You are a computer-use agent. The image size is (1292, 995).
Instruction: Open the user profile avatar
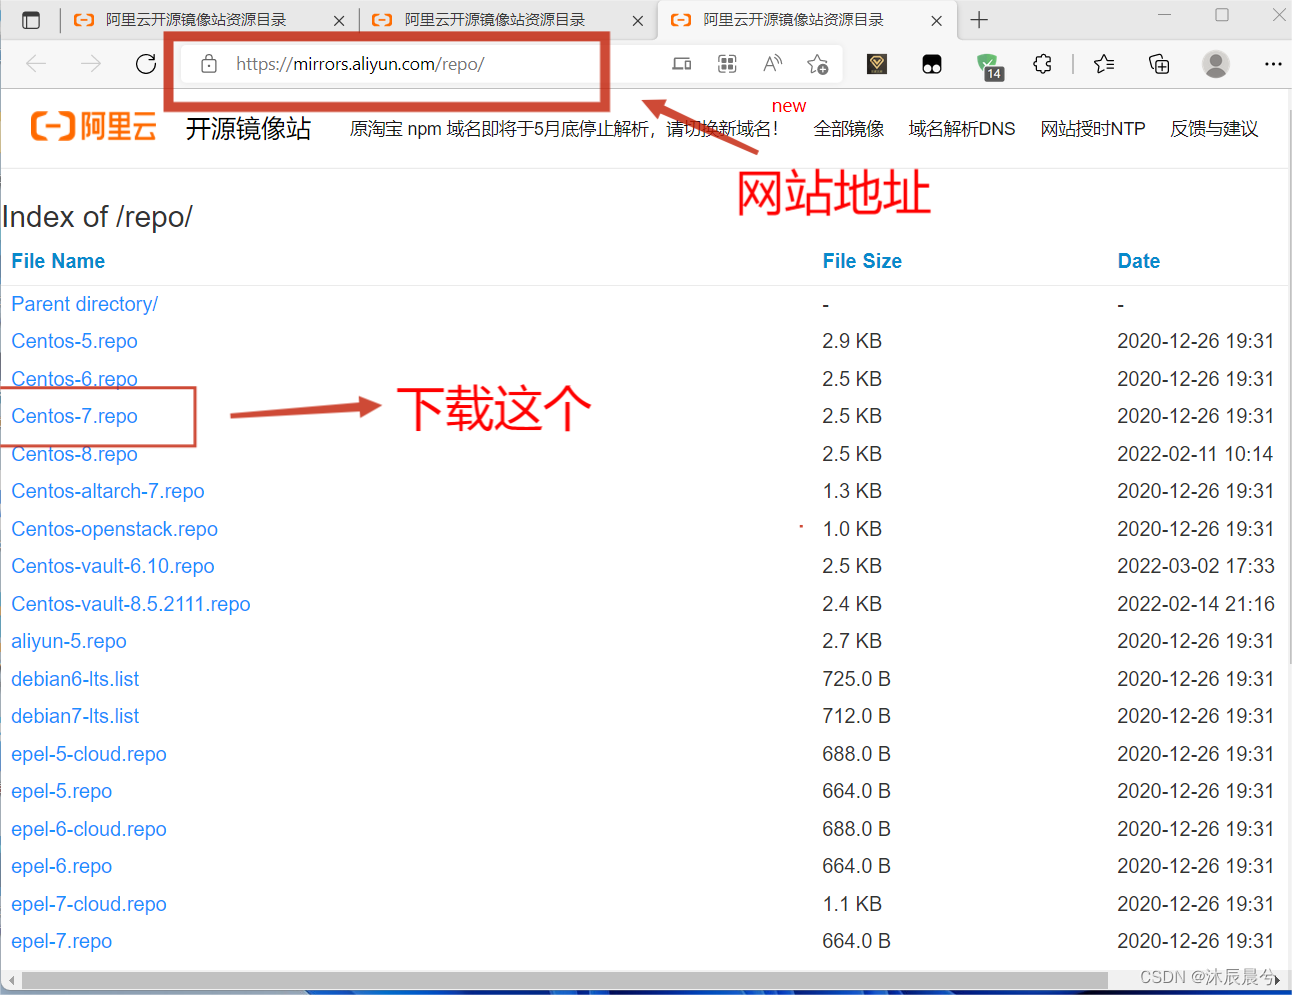click(1216, 64)
